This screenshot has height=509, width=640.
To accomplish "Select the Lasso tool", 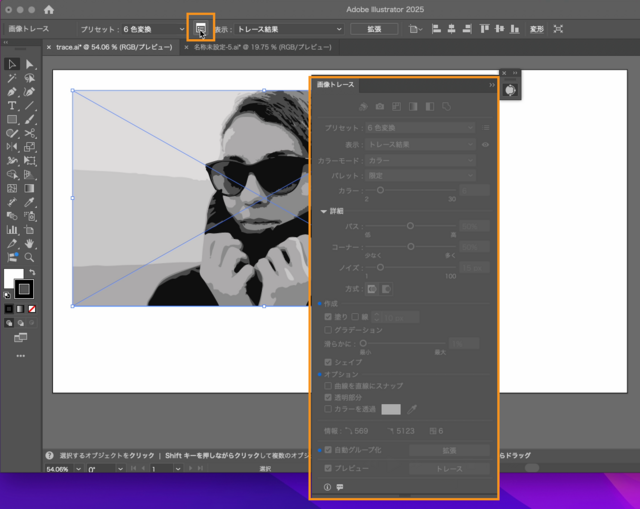I will coord(29,78).
